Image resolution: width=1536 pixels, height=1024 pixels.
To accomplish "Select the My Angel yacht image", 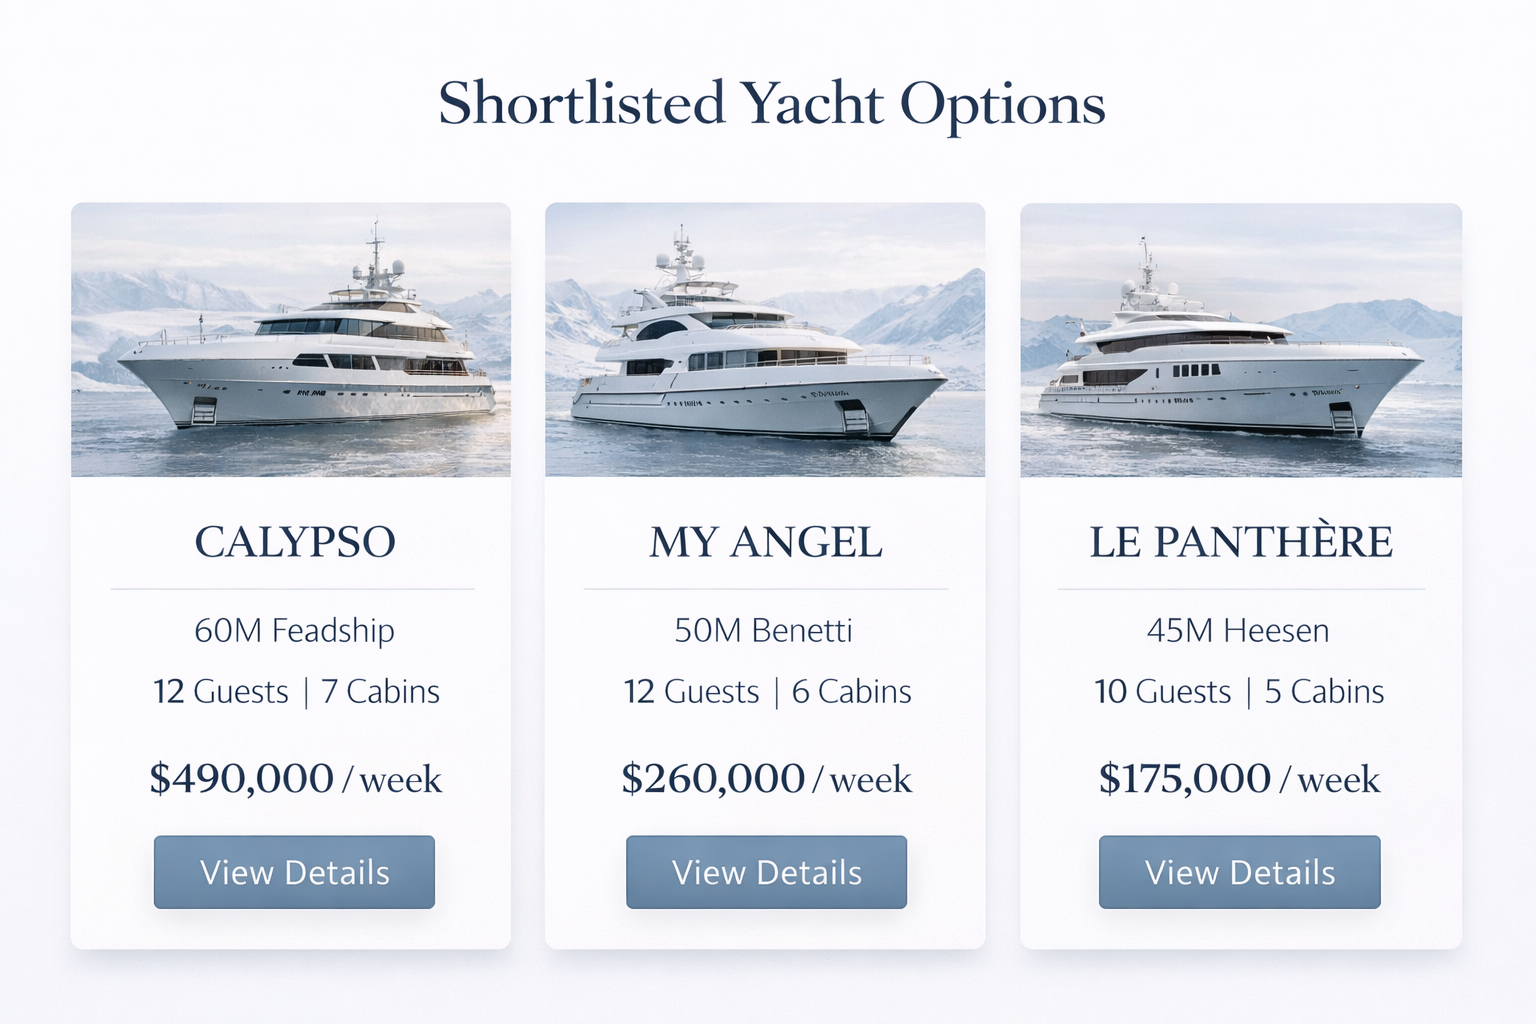I will tap(765, 340).
